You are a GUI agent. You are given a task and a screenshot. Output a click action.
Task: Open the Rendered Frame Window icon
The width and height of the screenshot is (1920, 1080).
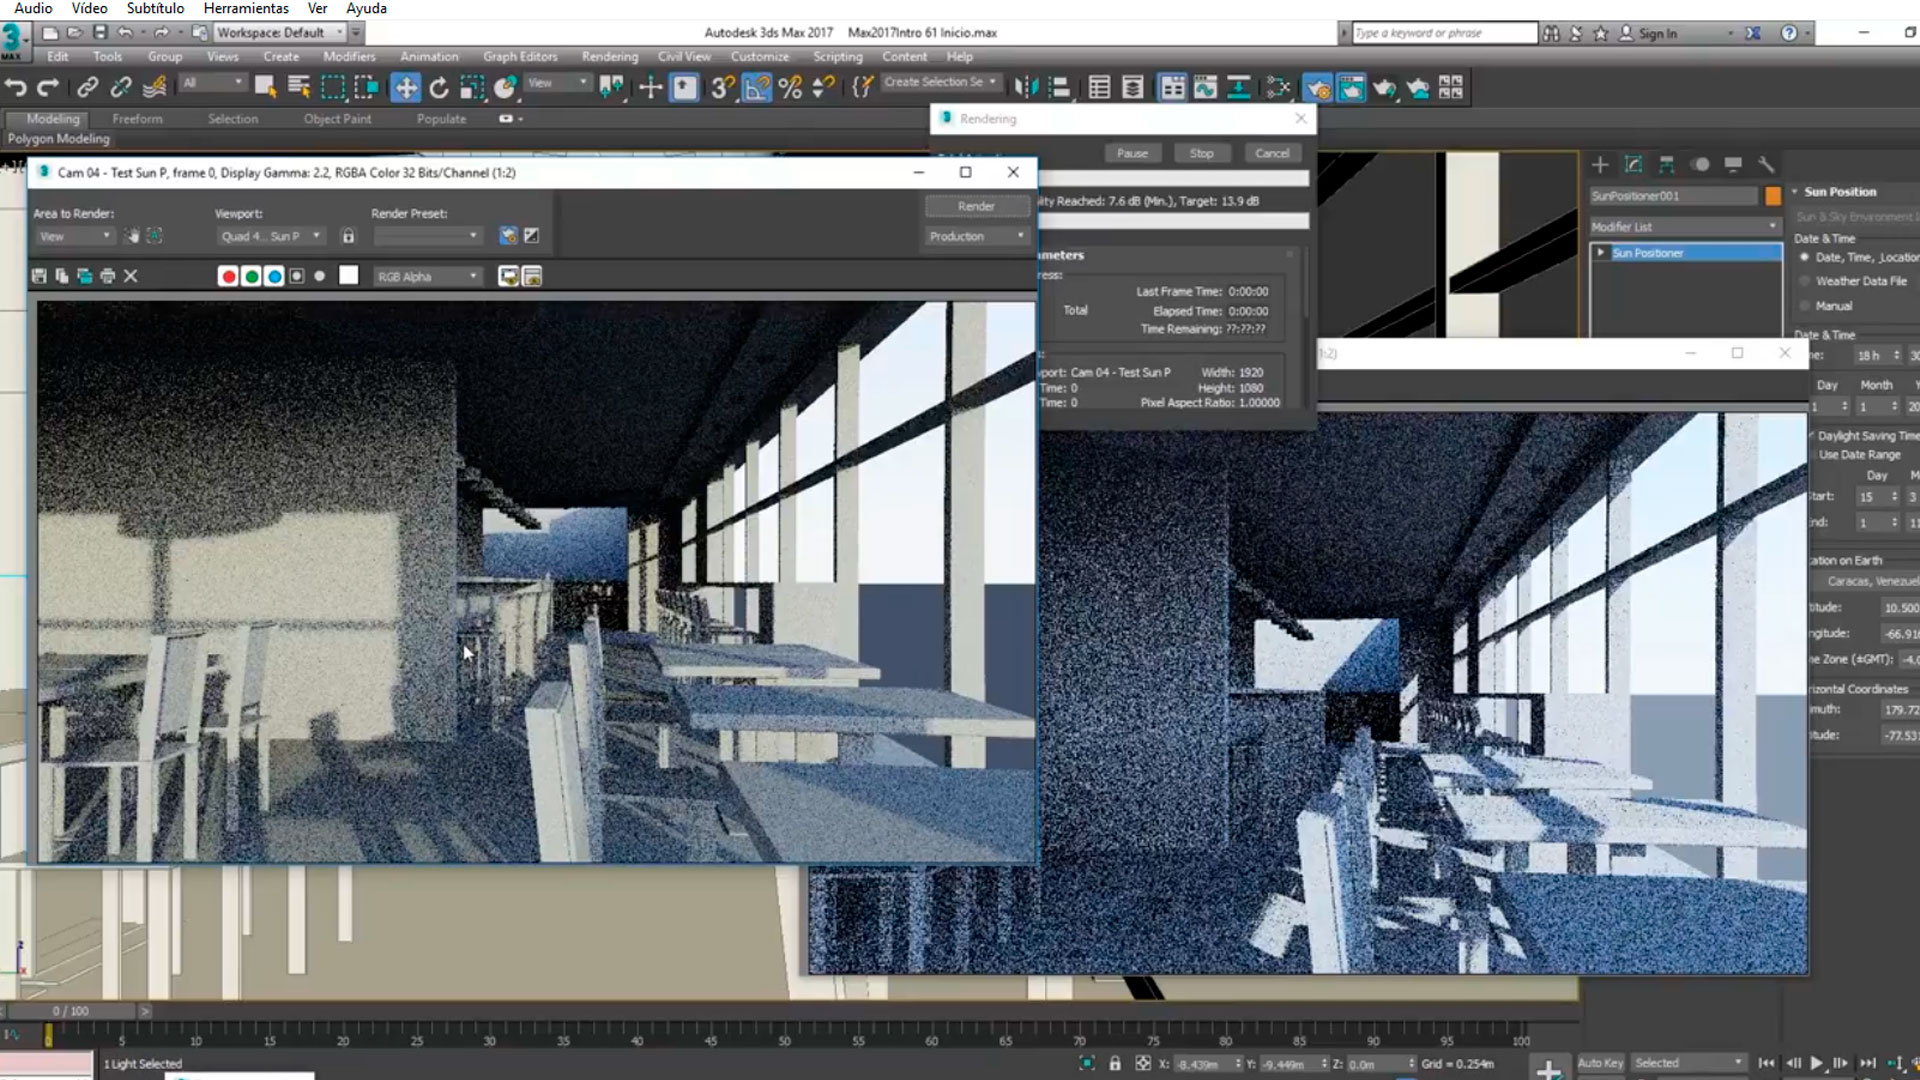[1351, 88]
